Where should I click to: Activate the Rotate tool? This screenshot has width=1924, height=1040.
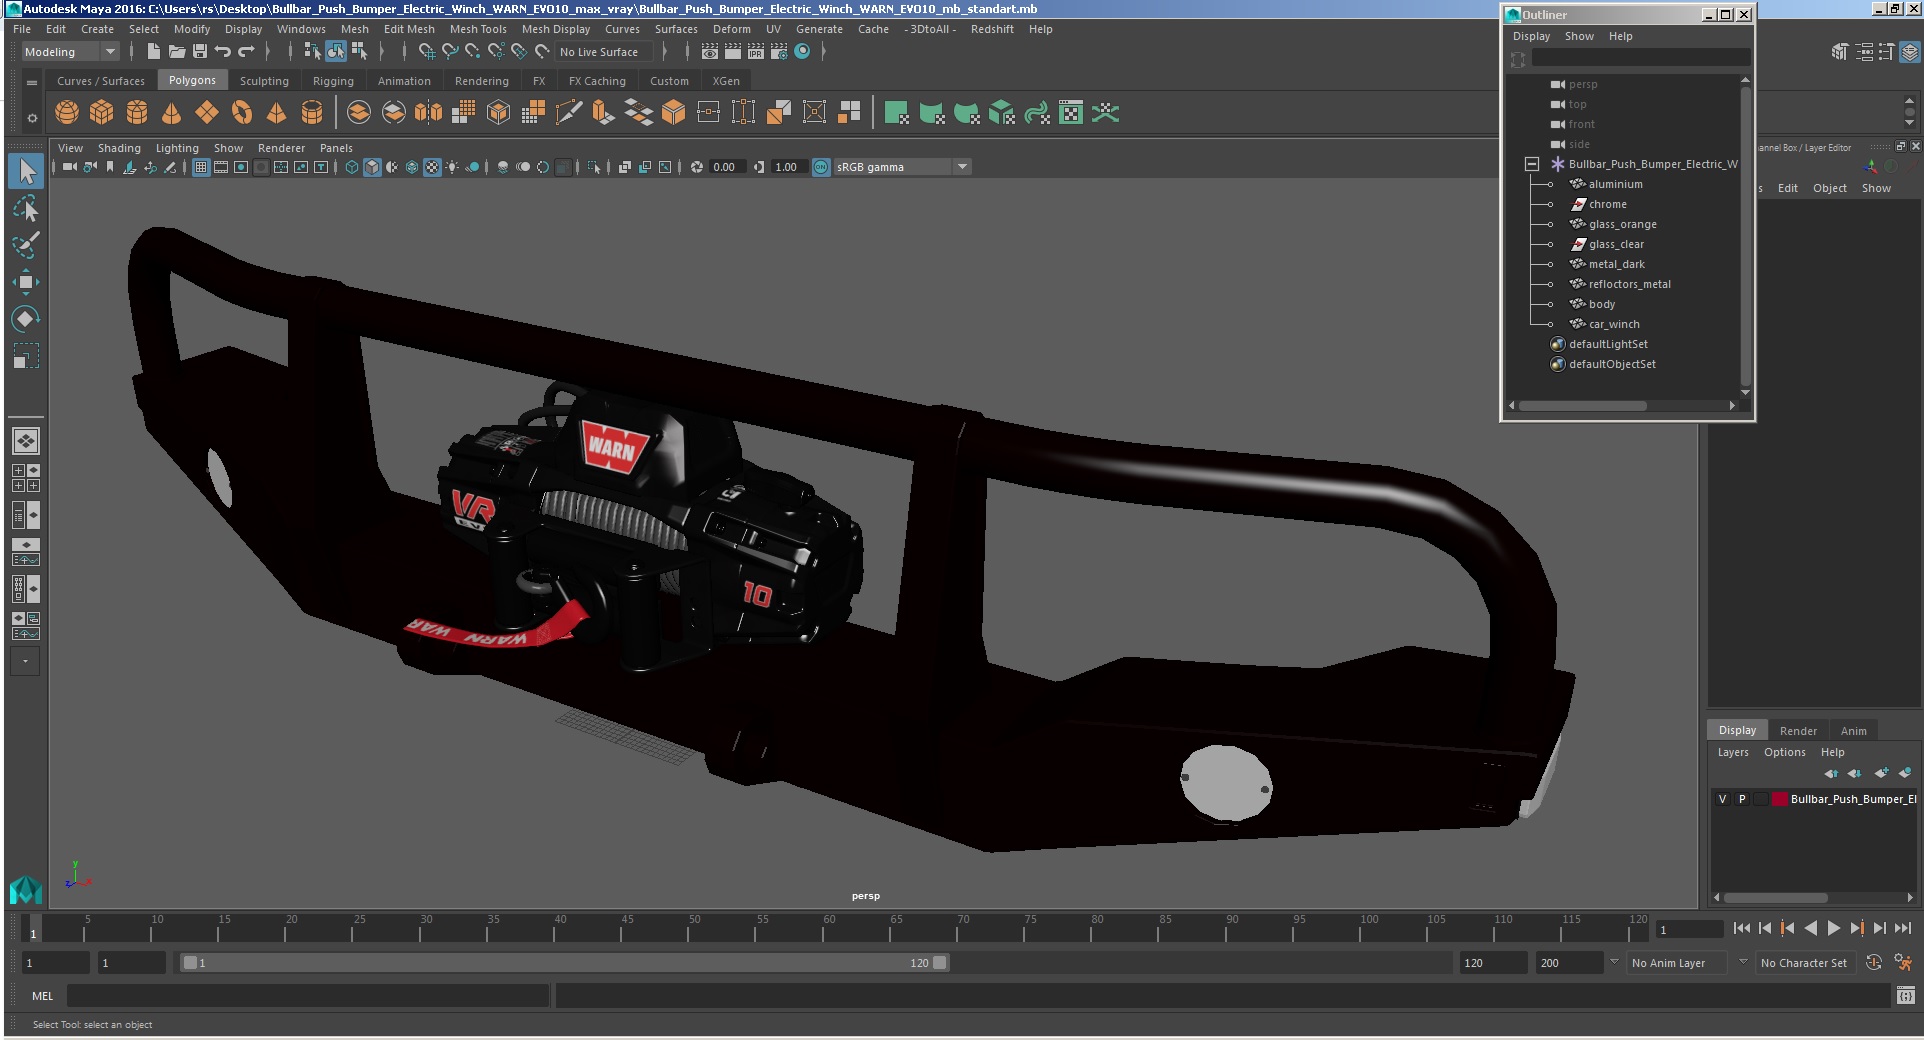coord(26,319)
